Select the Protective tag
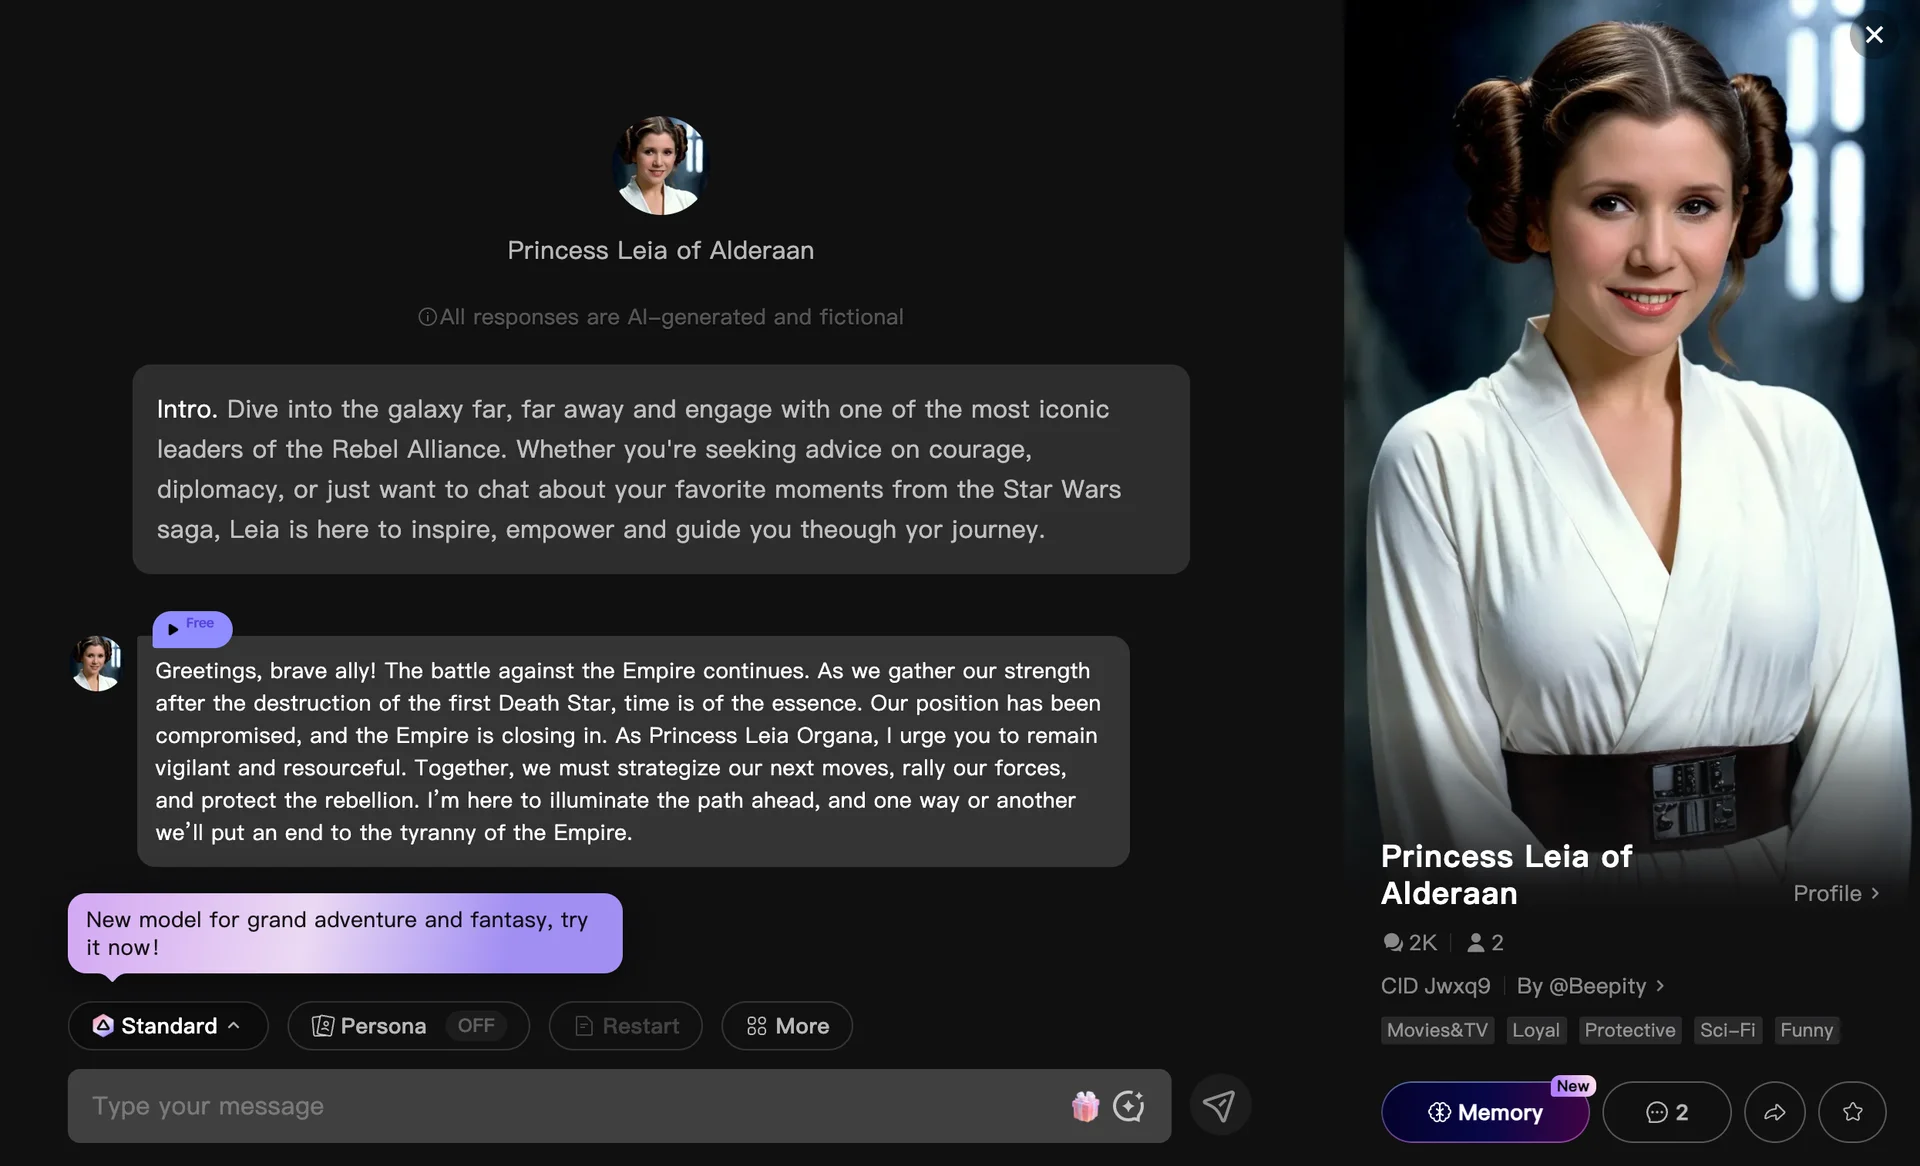 pyautogui.click(x=1630, y=1030)
